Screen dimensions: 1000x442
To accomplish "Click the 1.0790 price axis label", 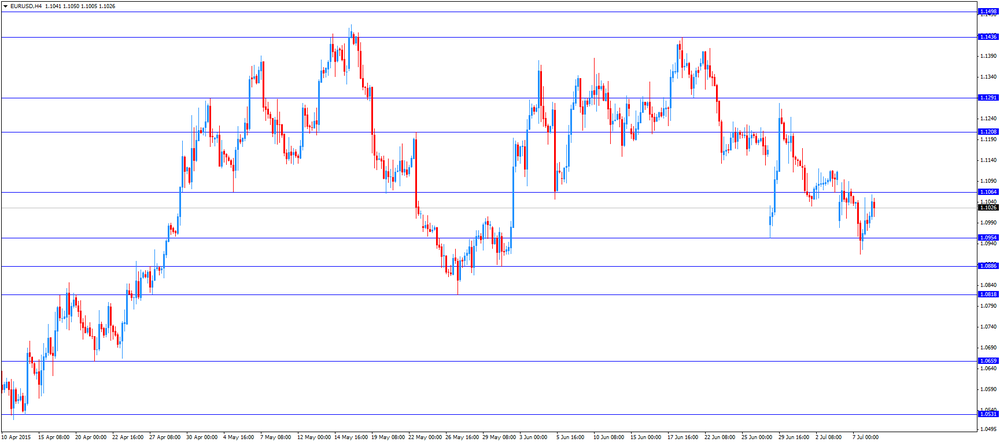I will (x=990, y=306).
